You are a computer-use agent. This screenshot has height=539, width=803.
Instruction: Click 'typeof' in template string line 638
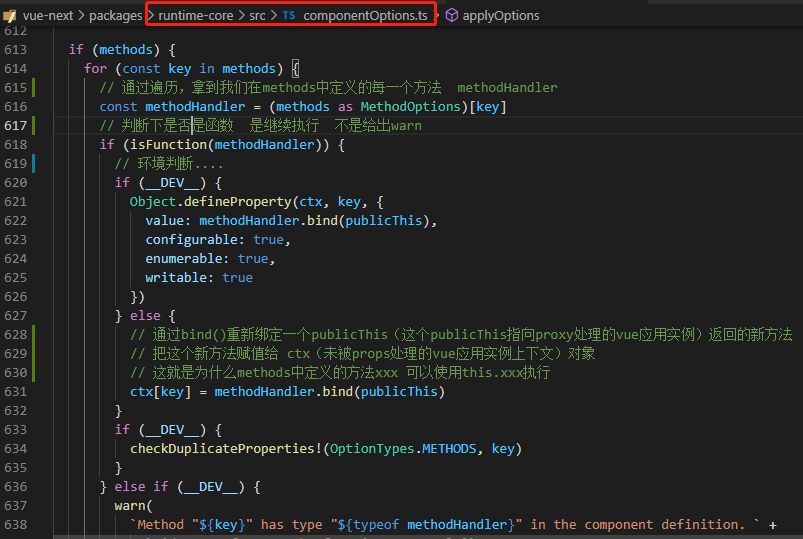click(376, 525)
